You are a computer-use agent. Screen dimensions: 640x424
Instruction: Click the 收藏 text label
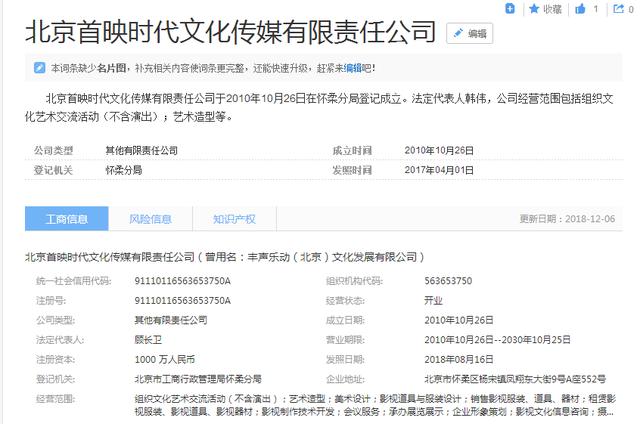click(x=552, y=9)
